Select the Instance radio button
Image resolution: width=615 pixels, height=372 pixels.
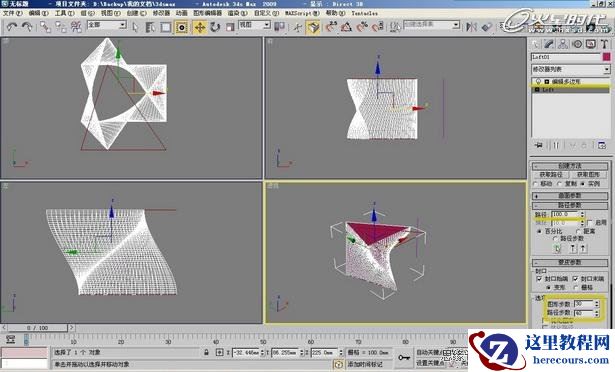point(582,184)
